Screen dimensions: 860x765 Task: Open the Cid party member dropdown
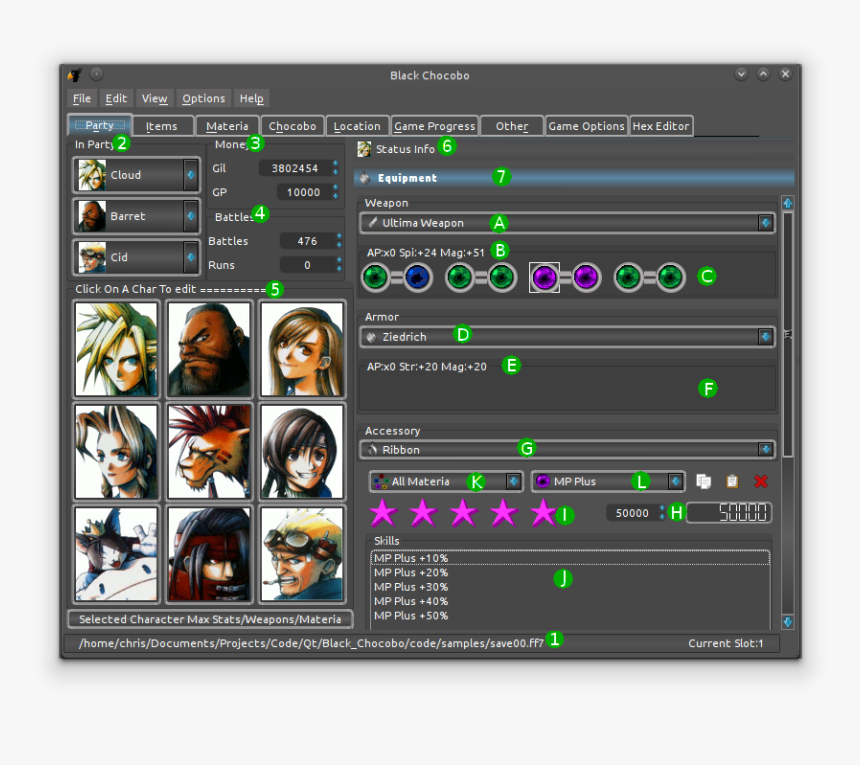tap(136, 257)
